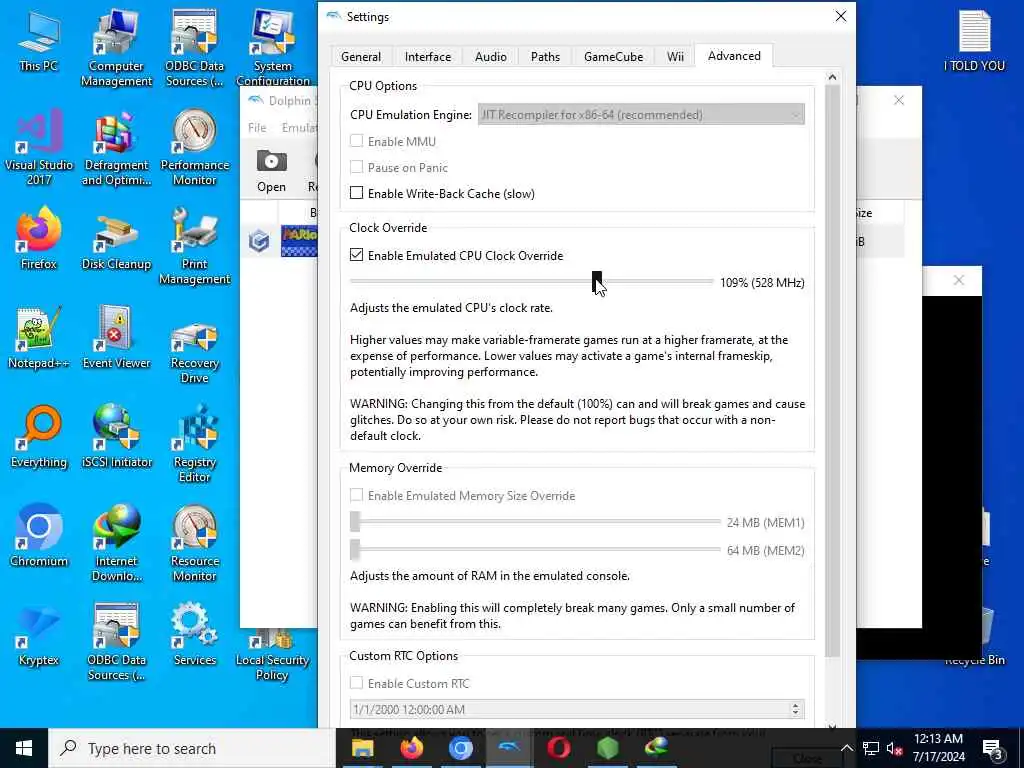Click the CPU clock override slider handle

pyautogui.click(x=597, y=281)
